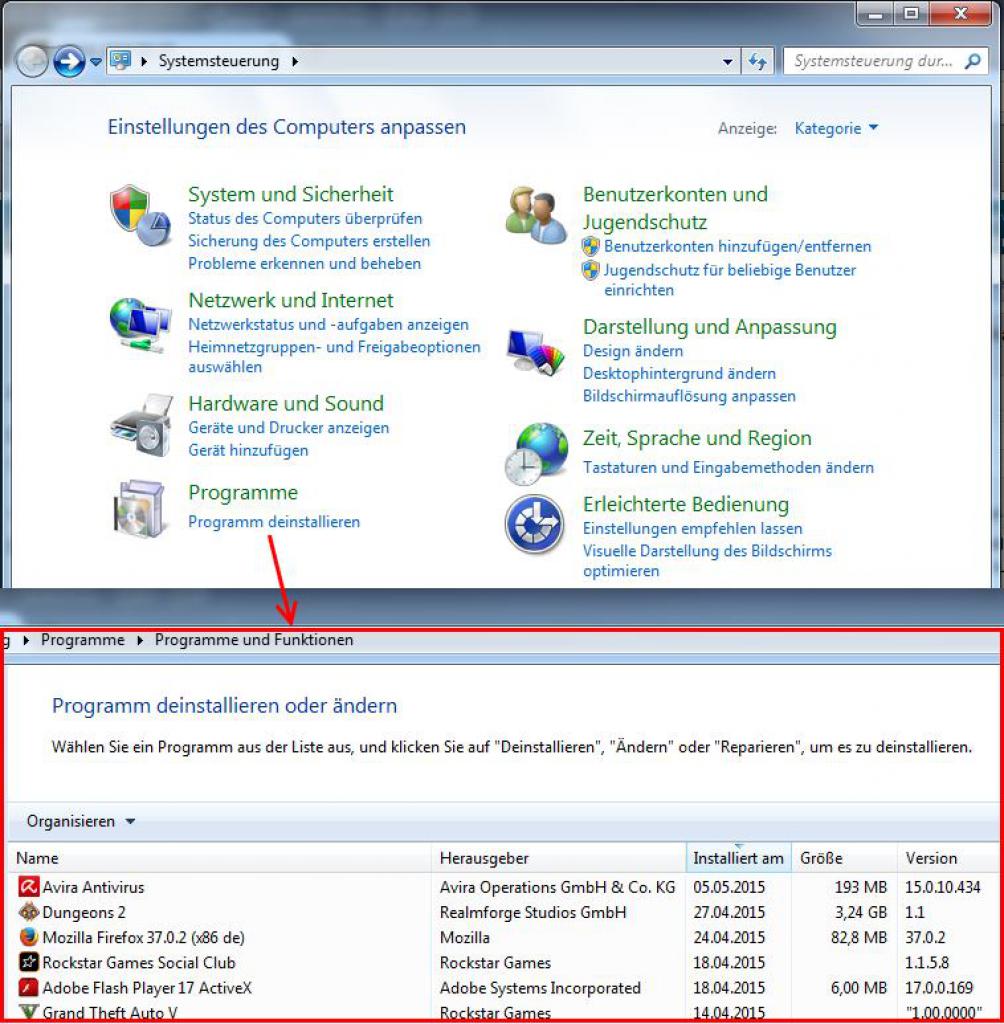This screenshot has width=1004, height=1024.
Task: Expand the arrow before Systemsteuerung in breadcrumb
Action: [144, 61]
